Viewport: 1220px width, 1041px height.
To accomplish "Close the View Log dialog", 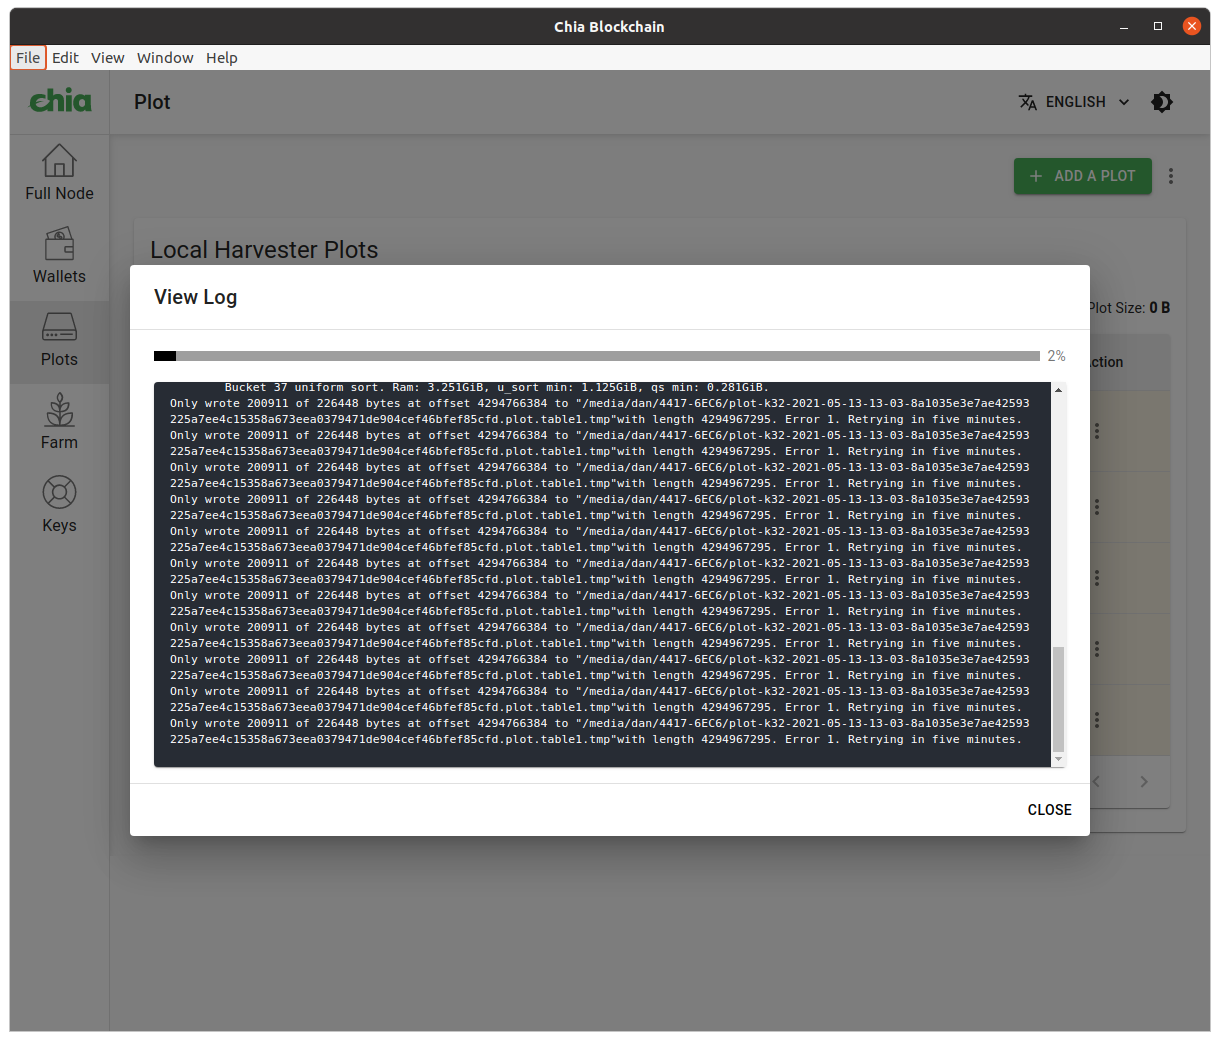I will 1049,810.
